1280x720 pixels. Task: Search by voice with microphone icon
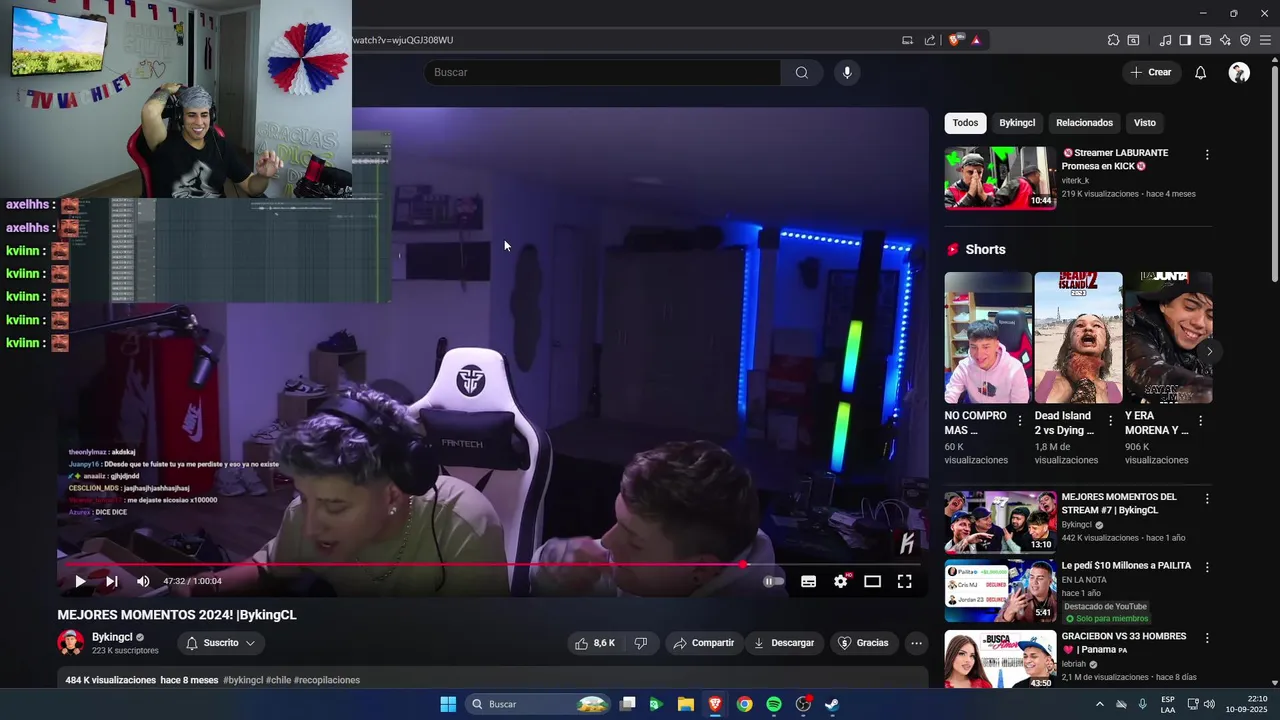[x=847, y=72]
